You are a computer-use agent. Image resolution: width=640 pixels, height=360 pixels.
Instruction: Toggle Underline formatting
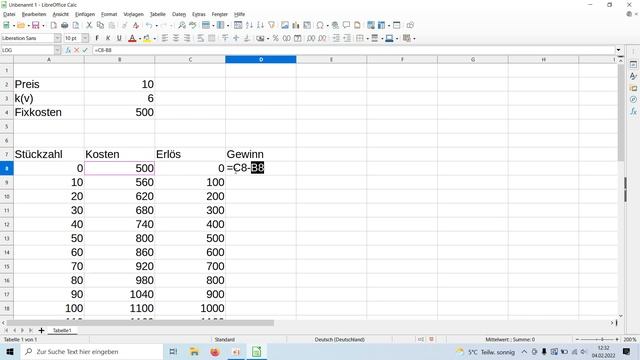tap(119, 38)
